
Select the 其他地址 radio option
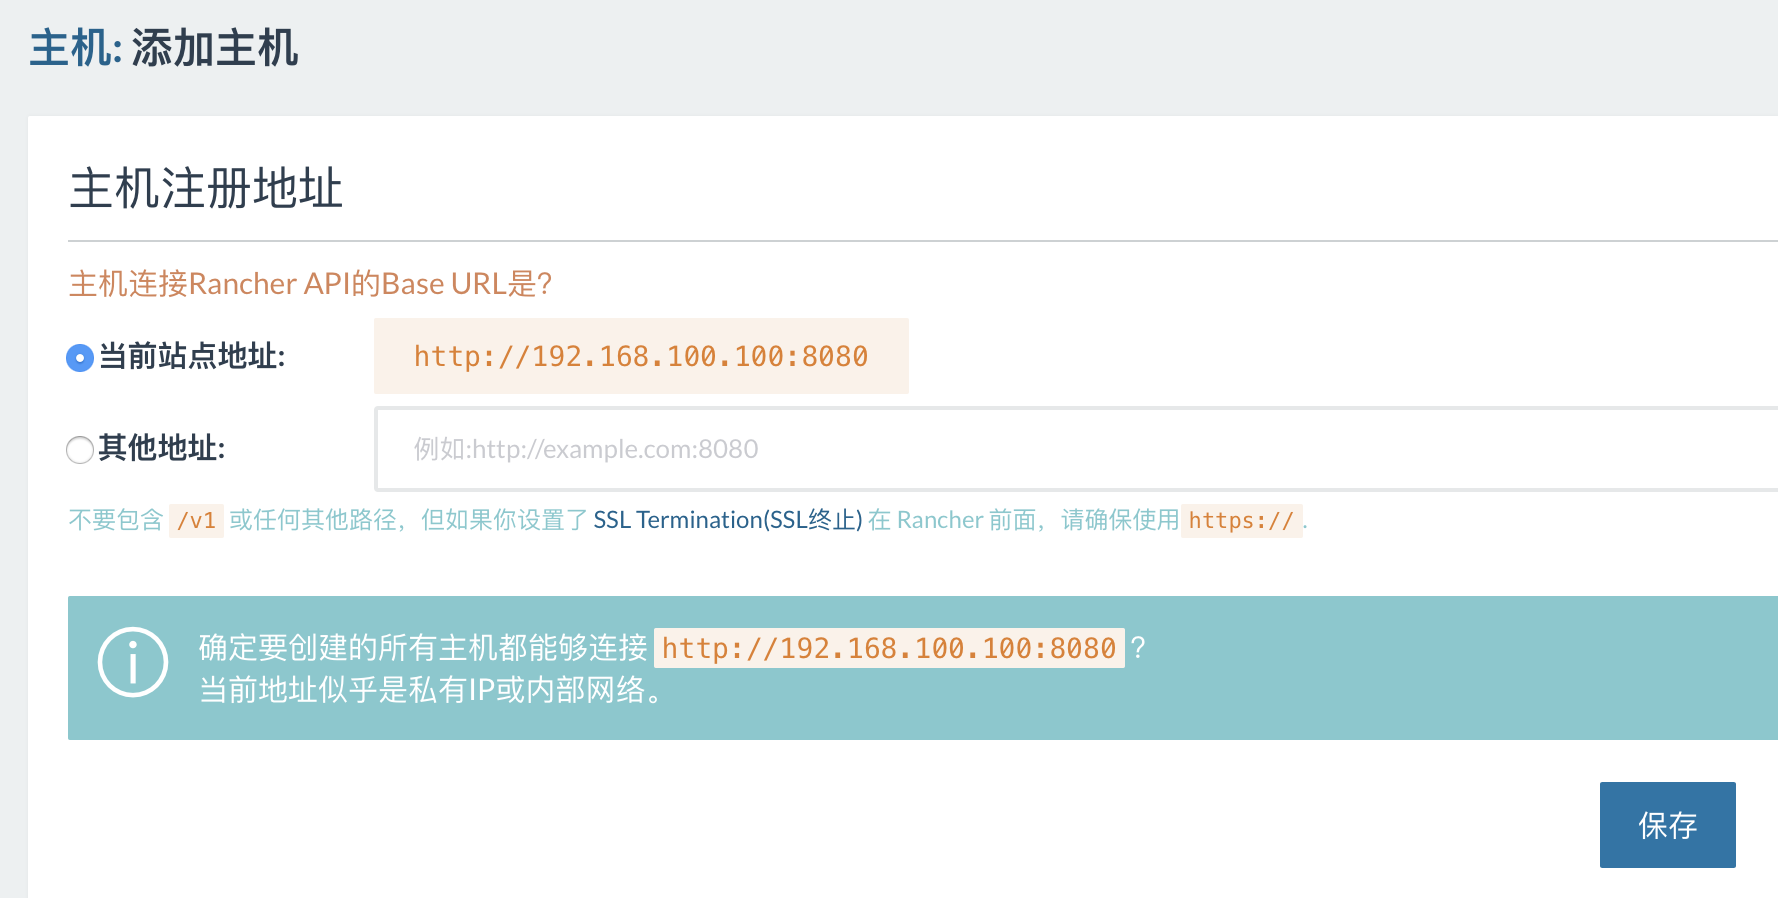coord(80,449)
